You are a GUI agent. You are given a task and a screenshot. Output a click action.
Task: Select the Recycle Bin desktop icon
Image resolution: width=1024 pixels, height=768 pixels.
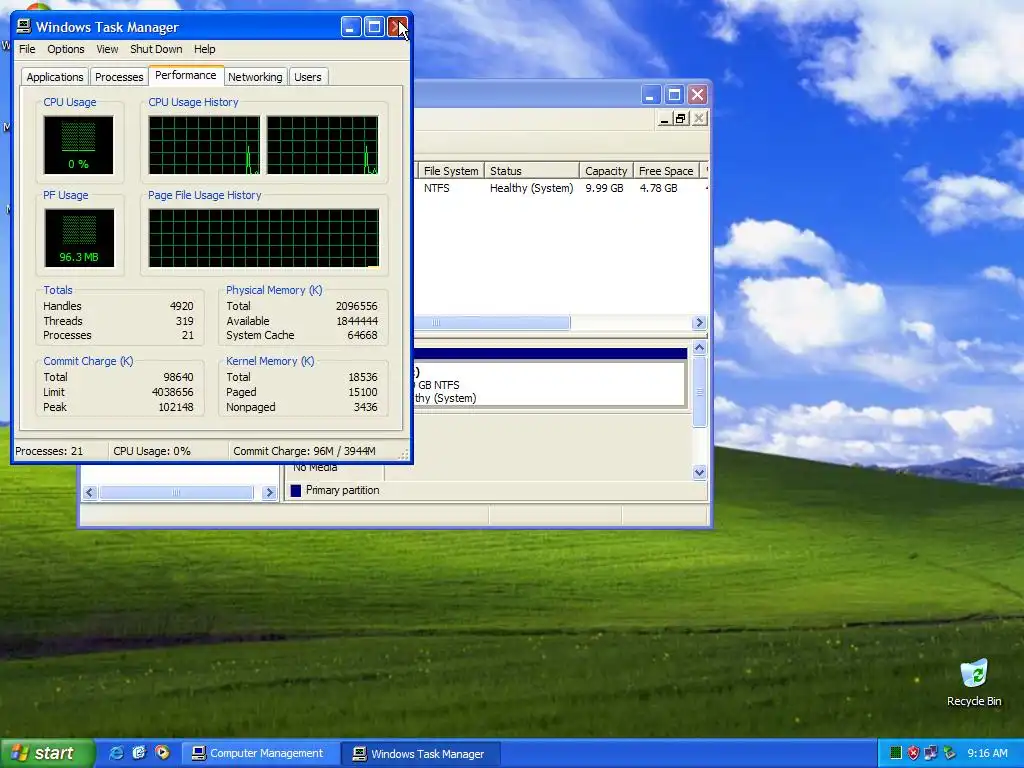(x=974, y=683)
